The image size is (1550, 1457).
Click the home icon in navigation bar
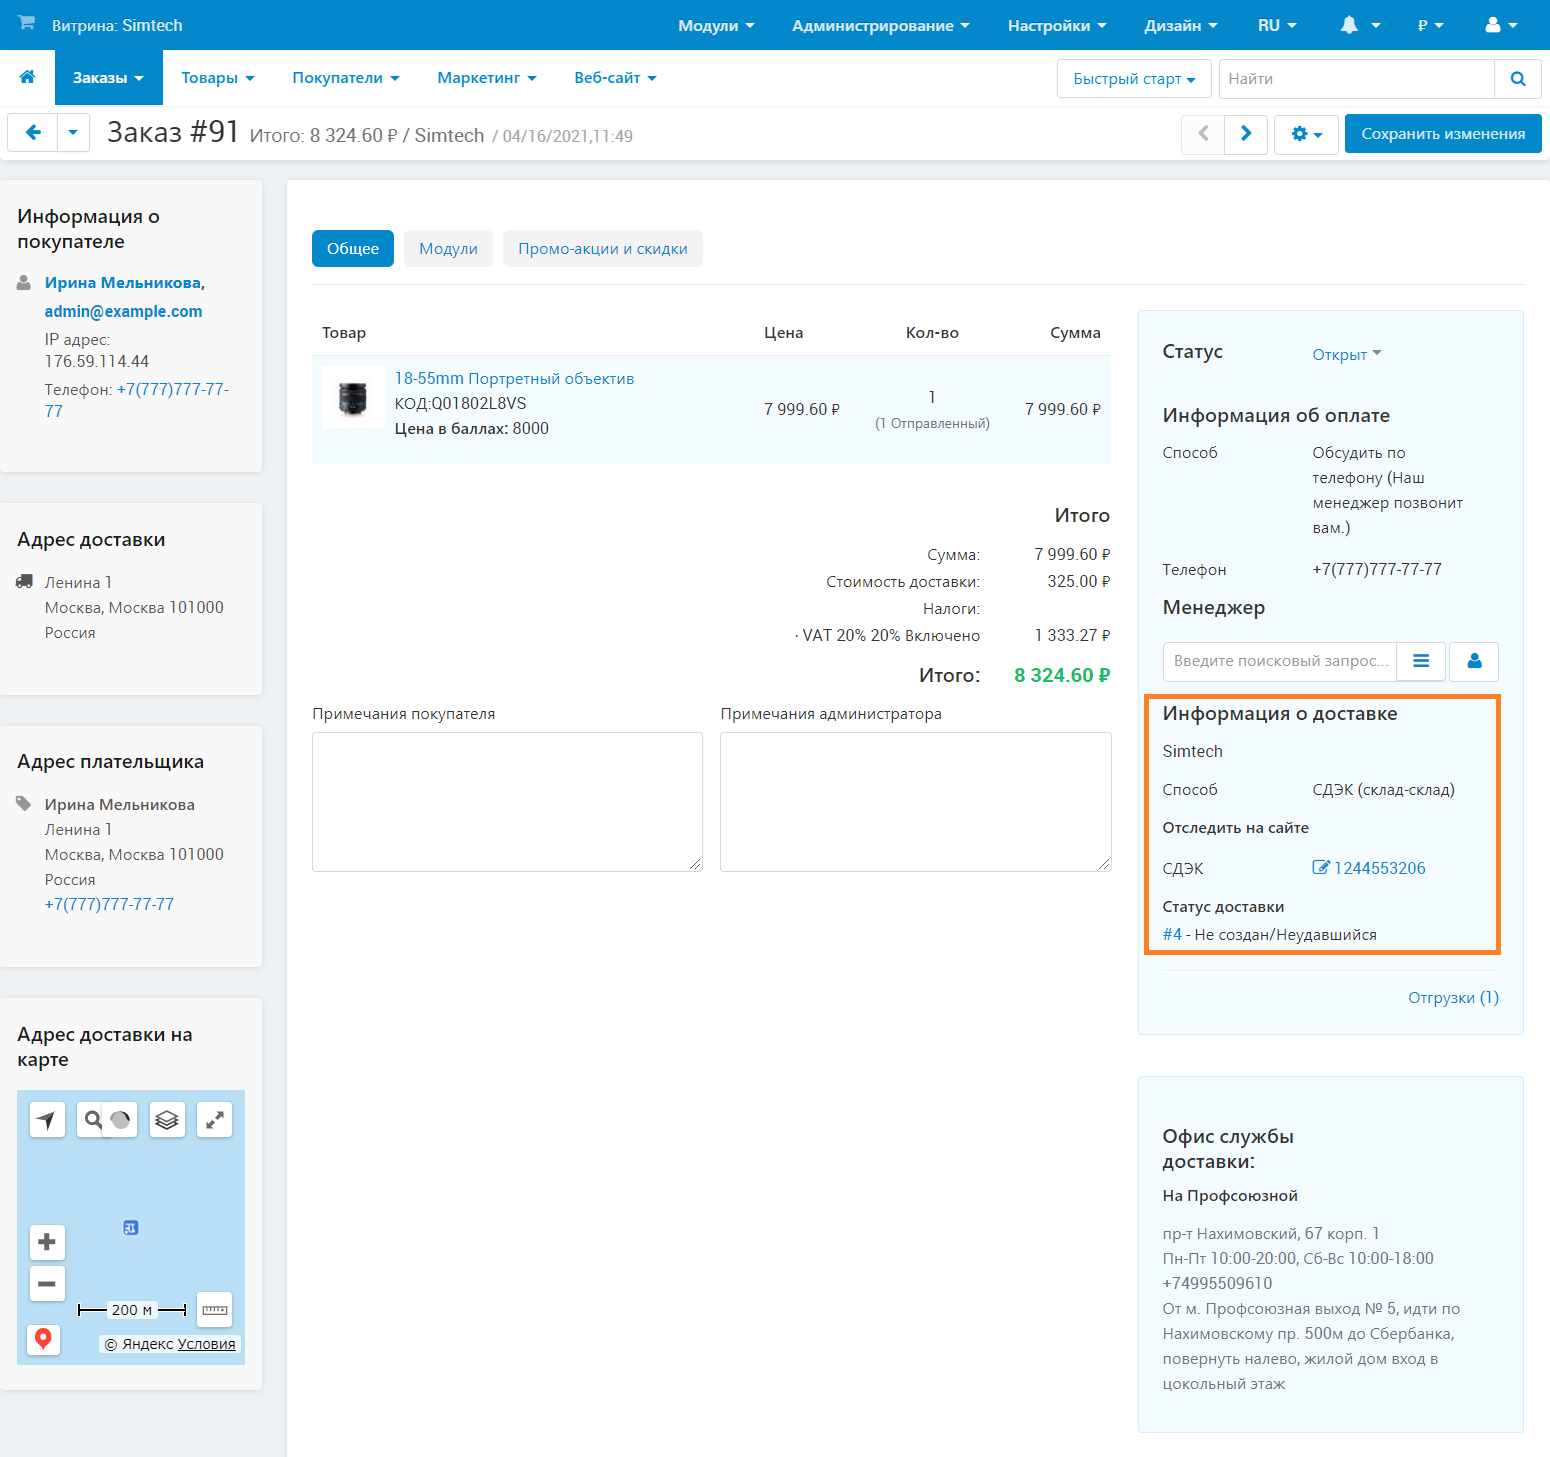(27, 77)
